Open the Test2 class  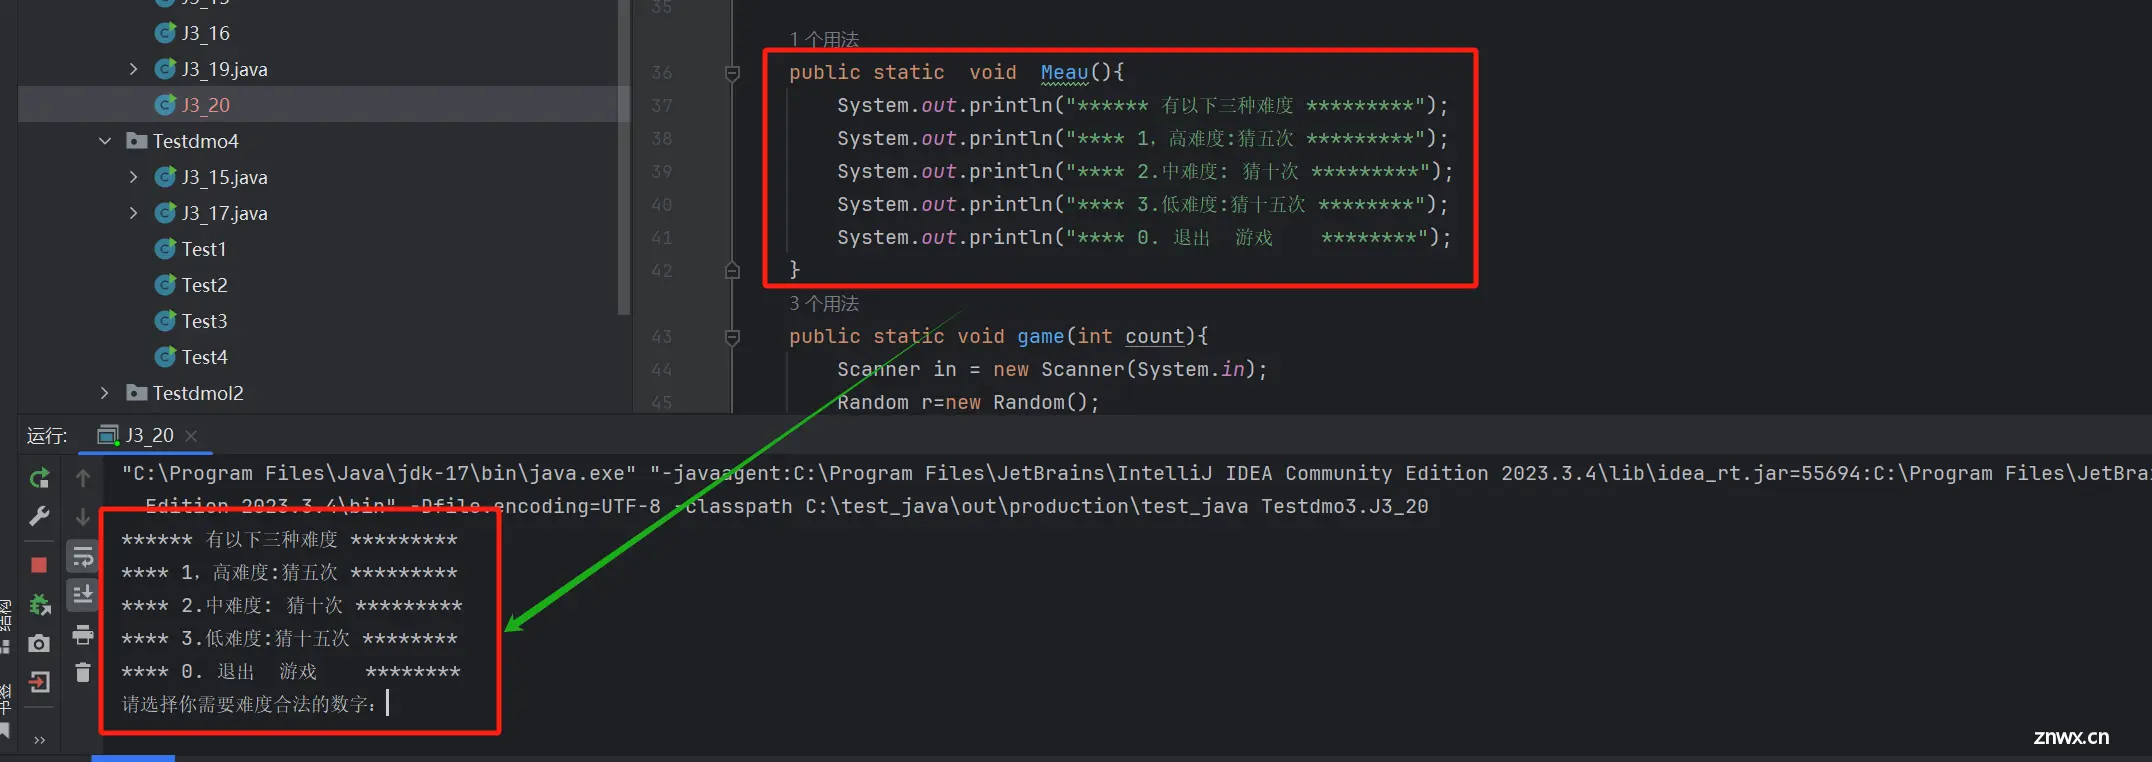[204, 285]
